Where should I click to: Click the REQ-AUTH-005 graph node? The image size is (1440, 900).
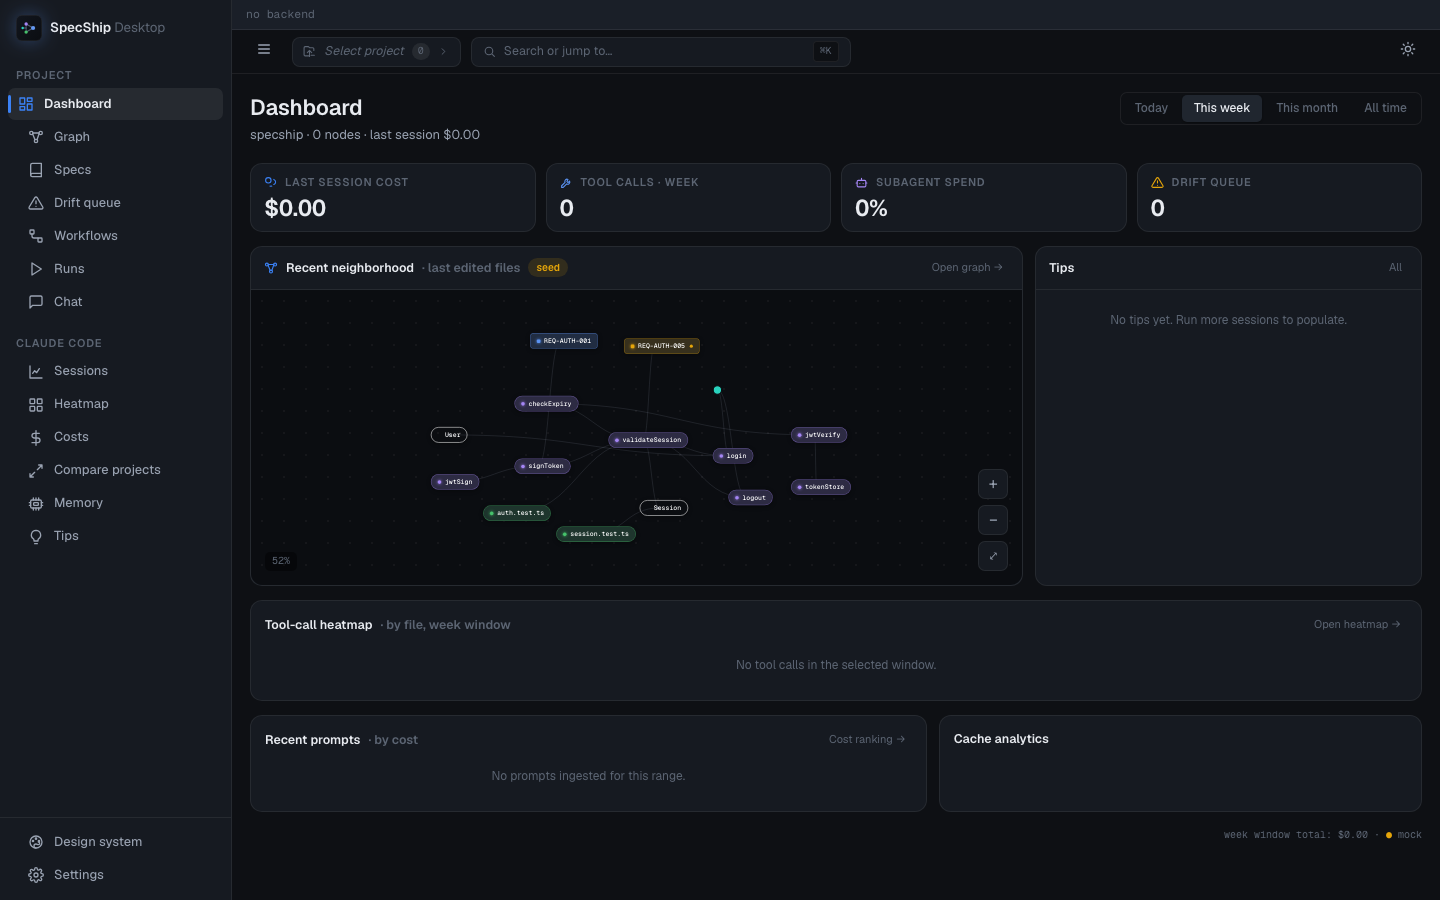(661, 346)
